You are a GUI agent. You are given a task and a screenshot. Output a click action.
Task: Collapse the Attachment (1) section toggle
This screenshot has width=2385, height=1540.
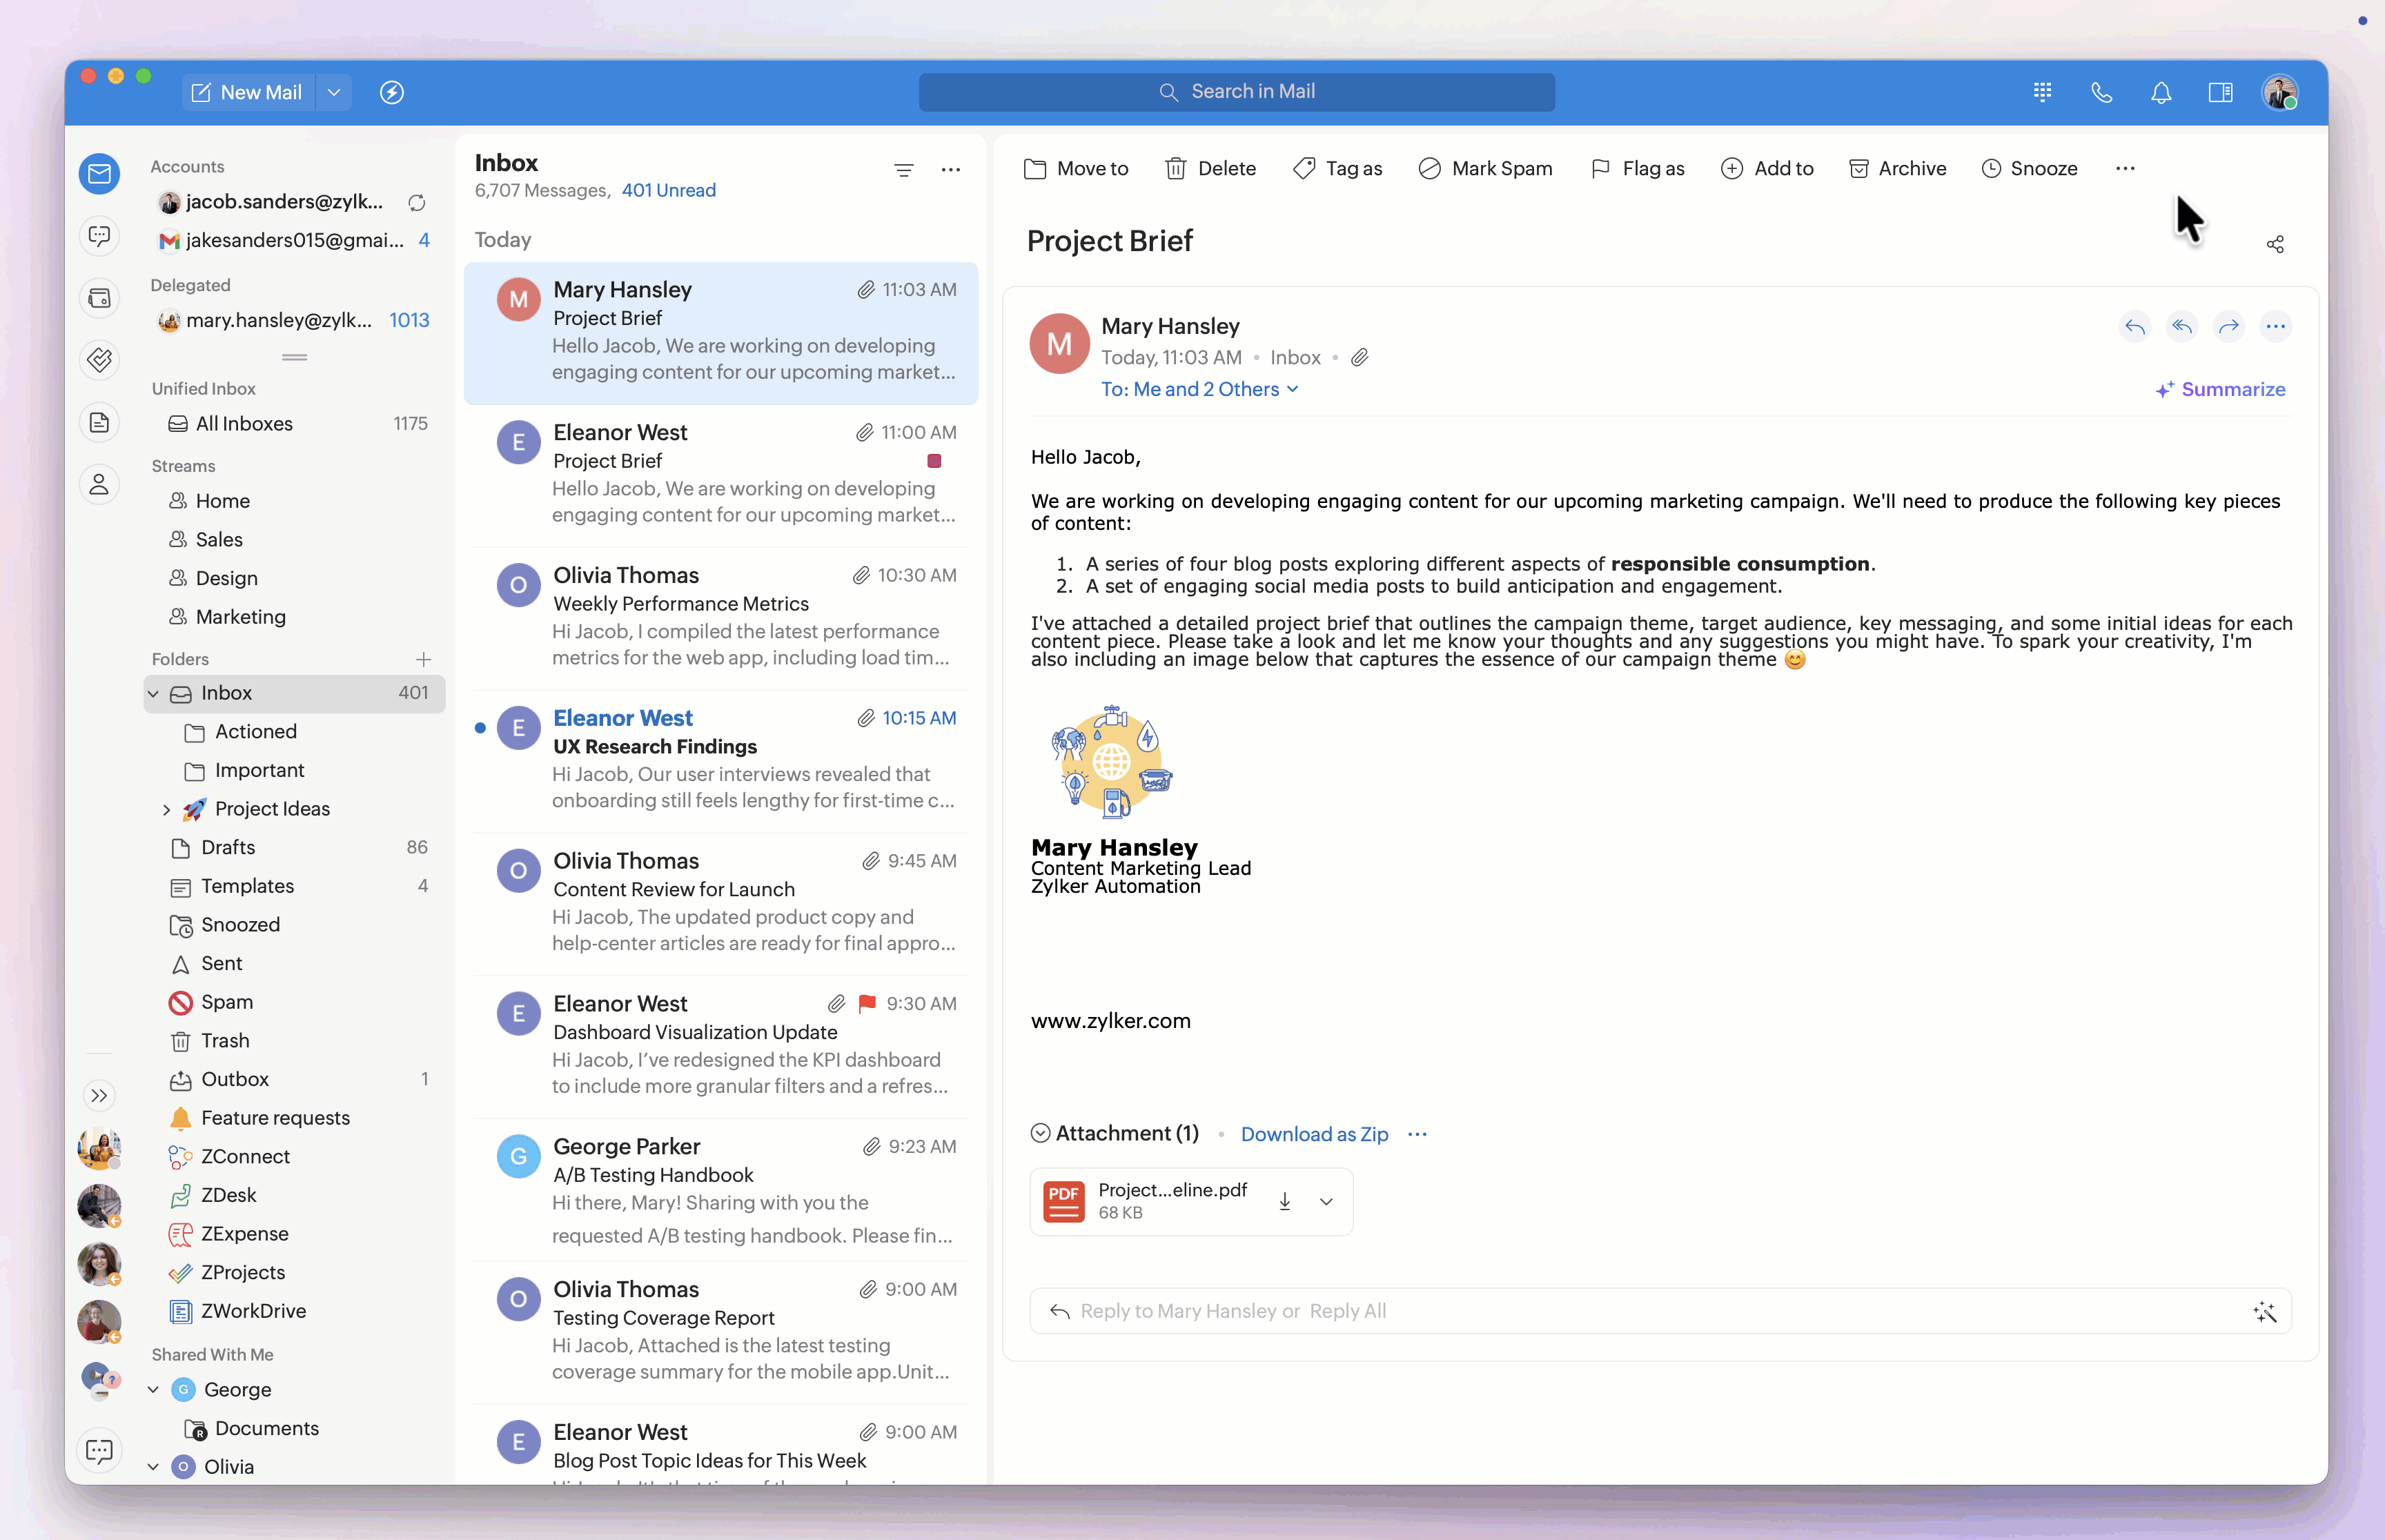click(1040, 1133)
